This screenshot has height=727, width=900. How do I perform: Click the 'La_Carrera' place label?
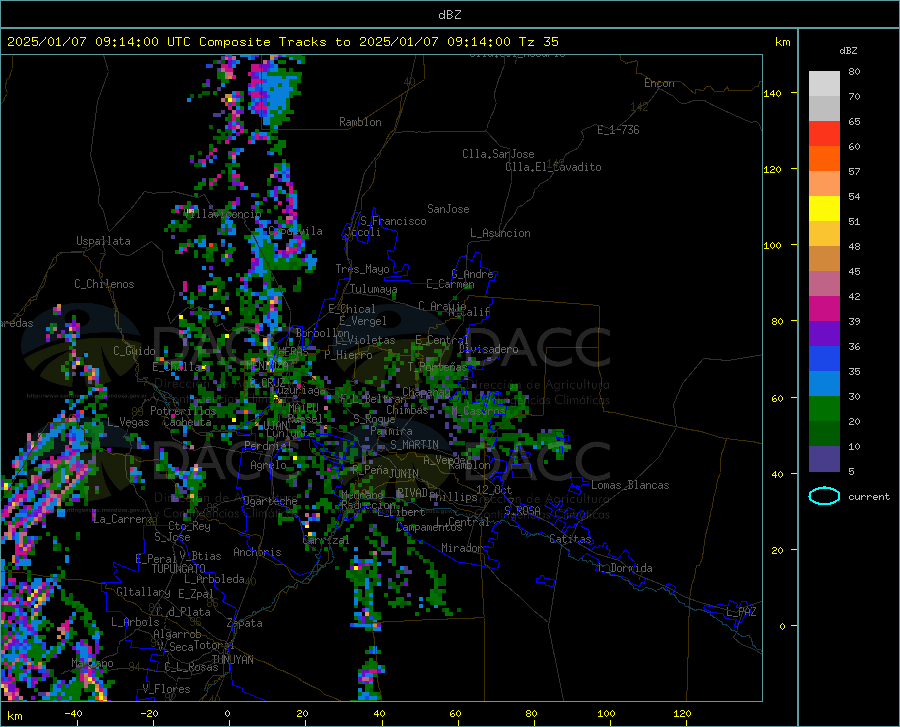(123, 519)
